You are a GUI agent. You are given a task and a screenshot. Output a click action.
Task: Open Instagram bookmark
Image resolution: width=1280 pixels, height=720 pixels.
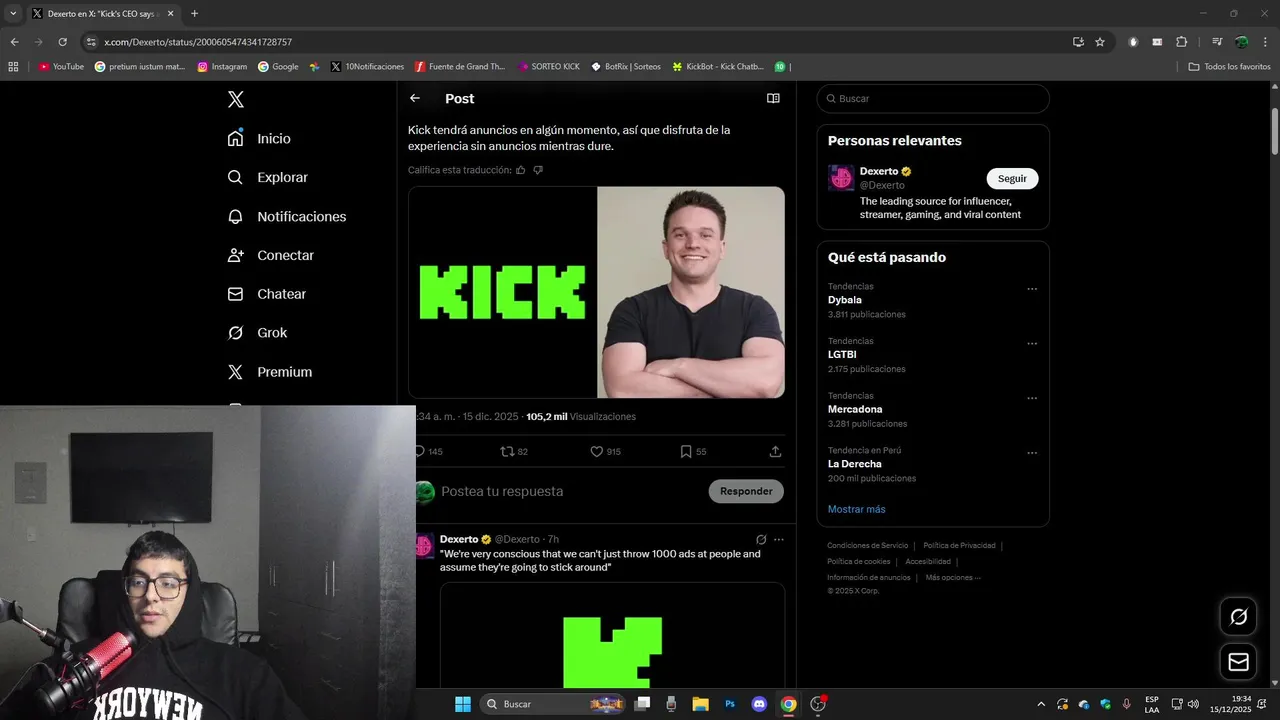point(222,67)
